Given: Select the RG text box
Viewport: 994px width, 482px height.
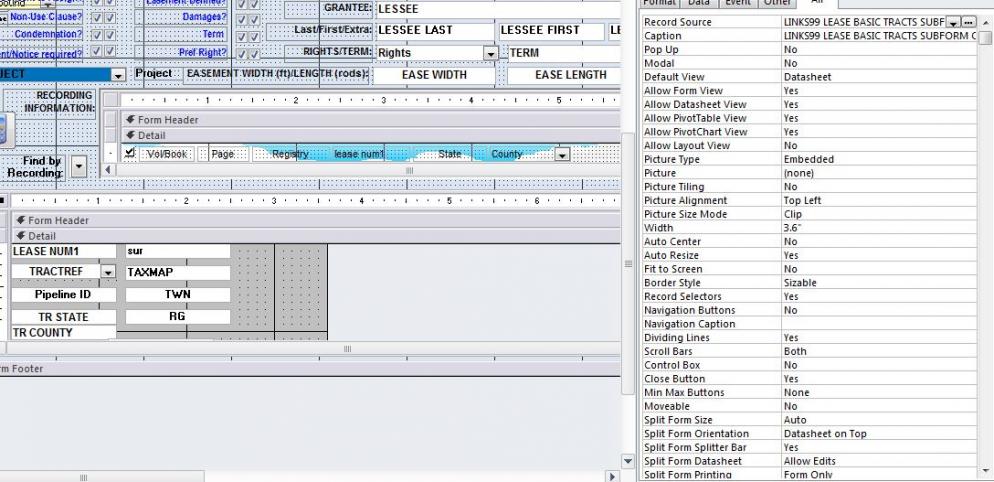Looking at the screenshot, I should (x=178, y=316).
